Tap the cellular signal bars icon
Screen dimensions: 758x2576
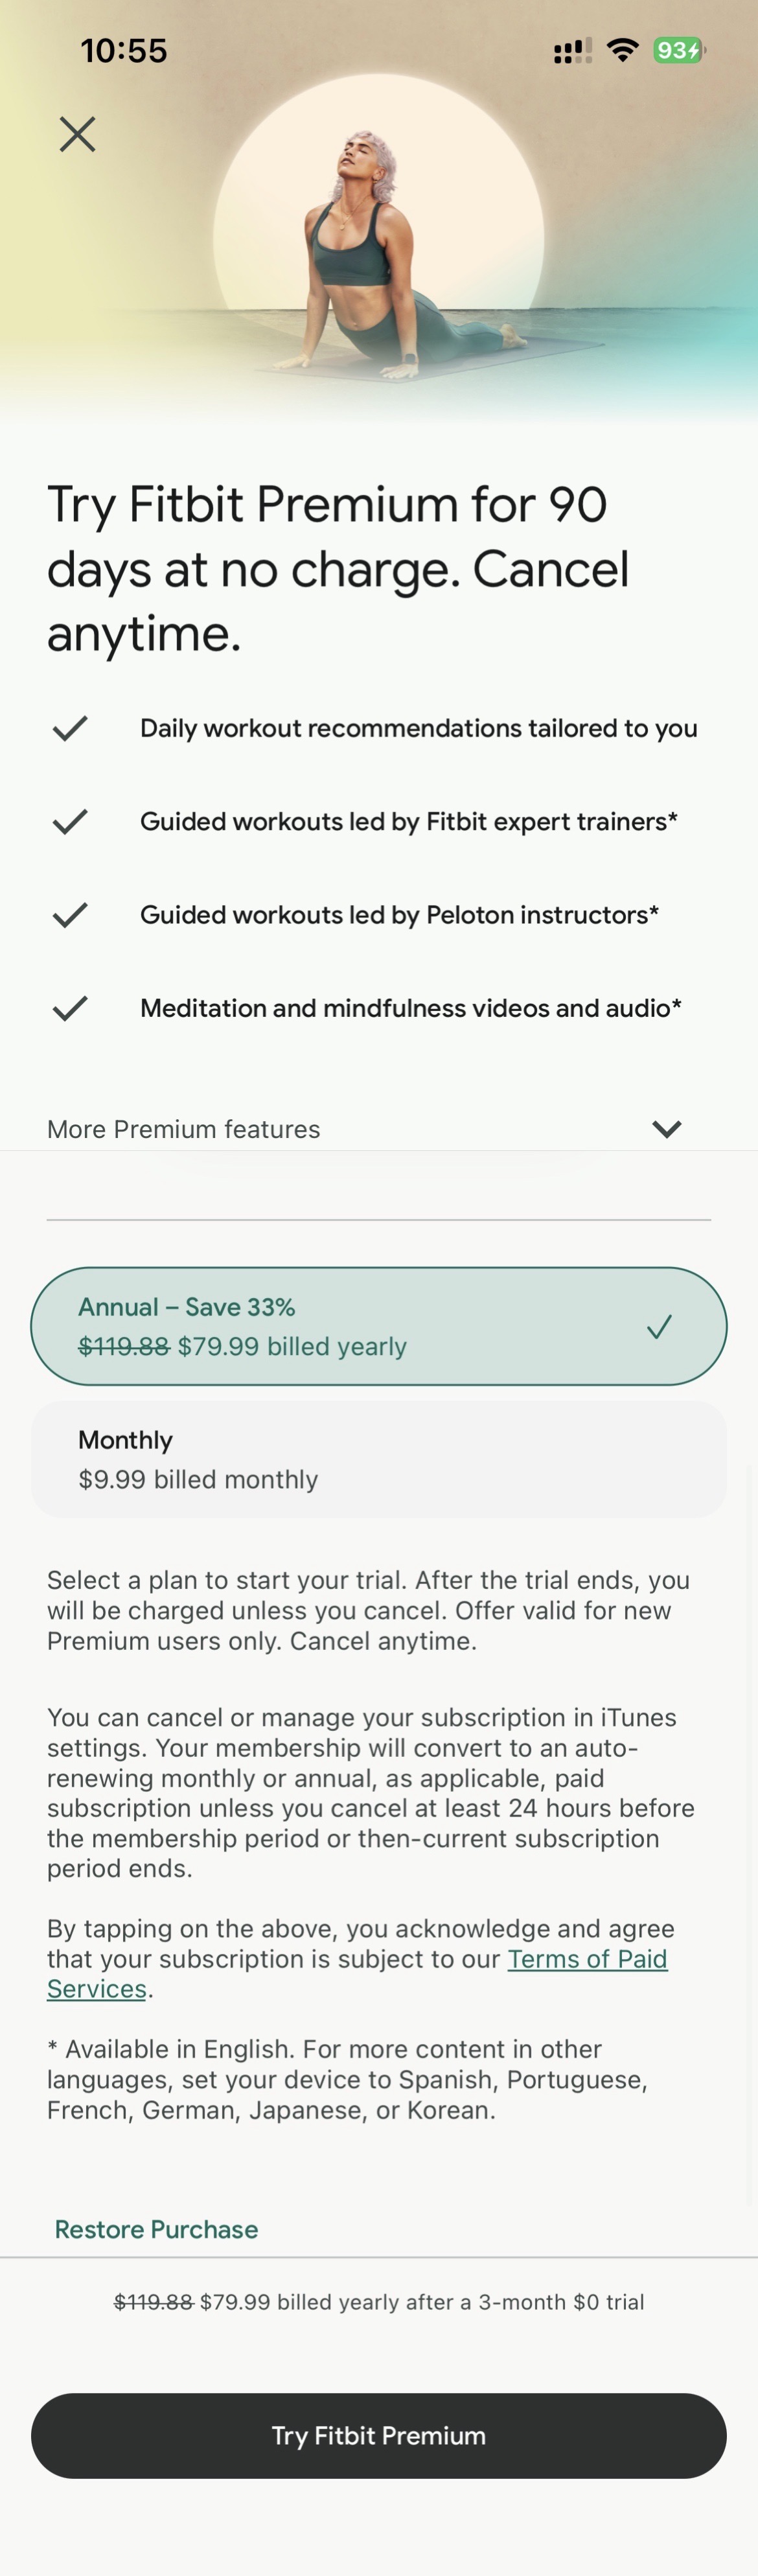(x=572, y=51)
